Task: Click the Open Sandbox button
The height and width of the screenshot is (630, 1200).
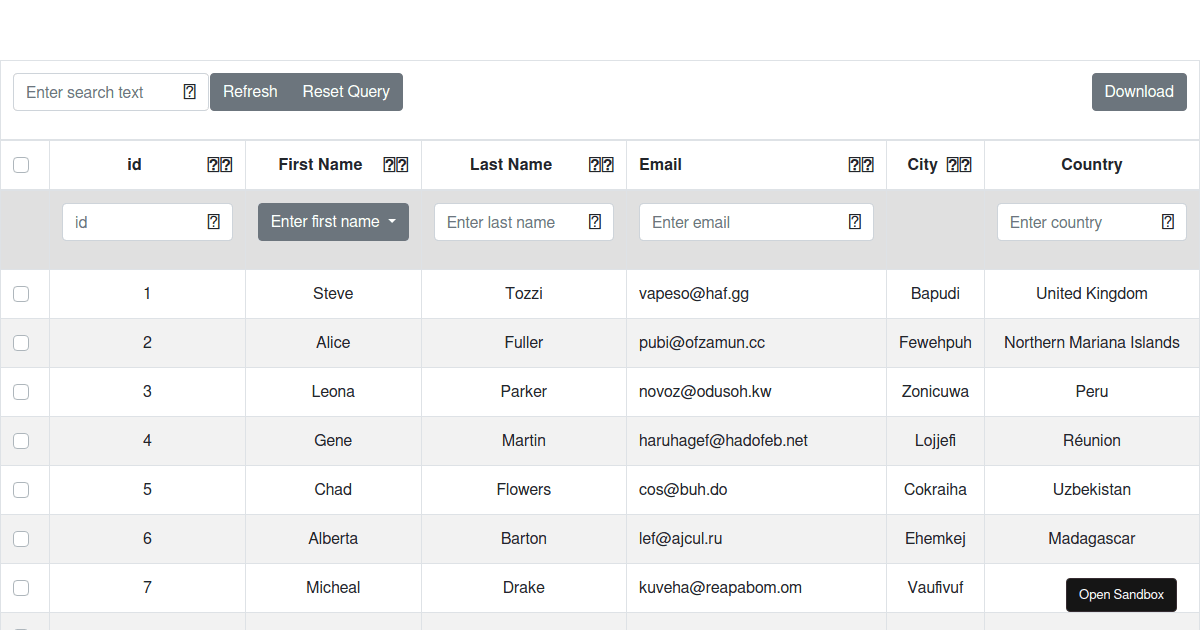Action: (x=1121, y=594)
